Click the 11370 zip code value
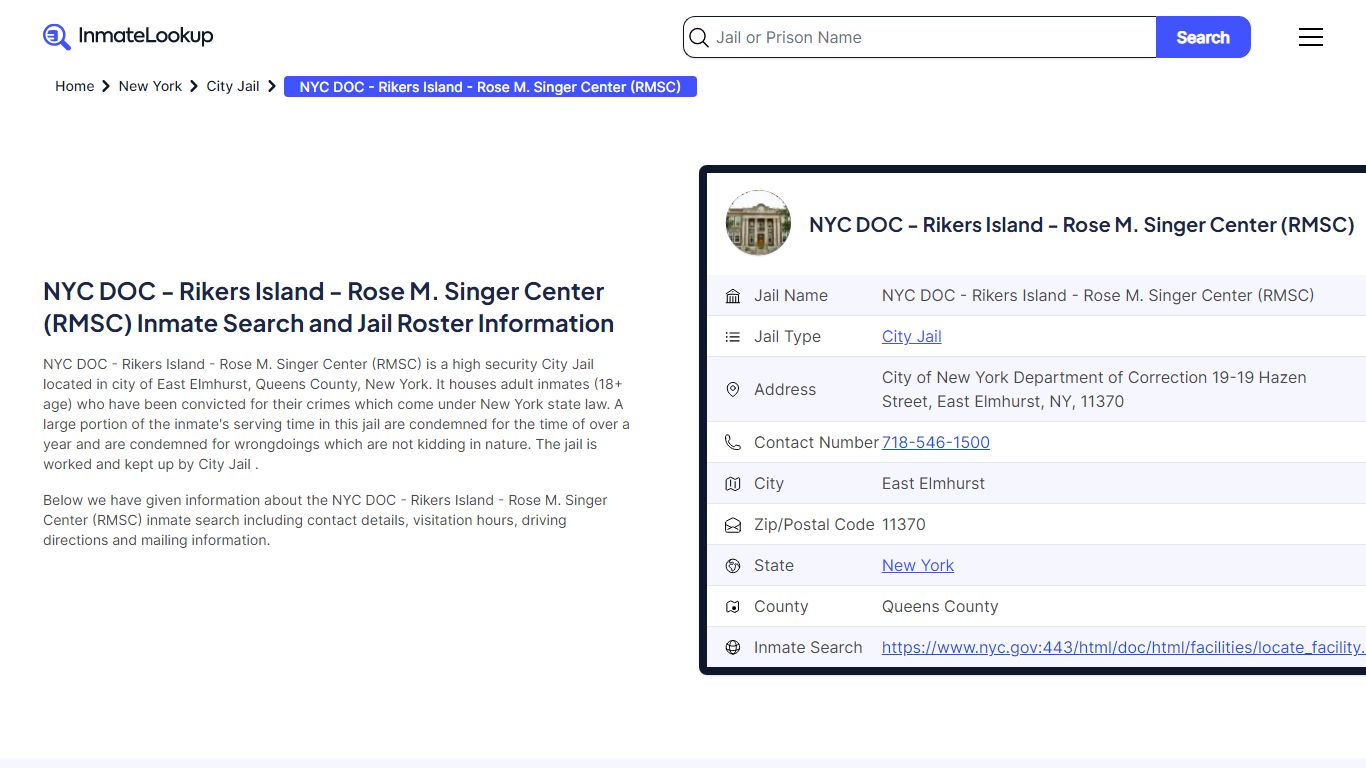 point(904,525)
